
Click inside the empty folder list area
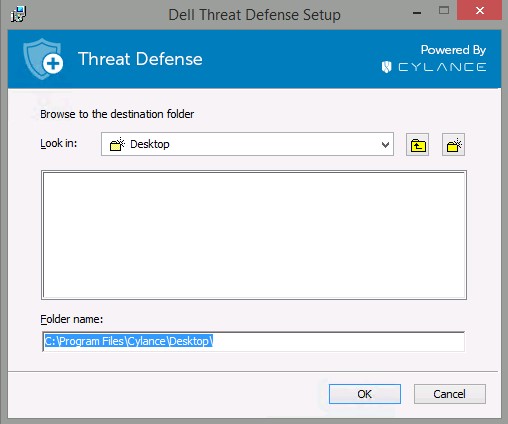pyautogui.click(x=254, y=235)
